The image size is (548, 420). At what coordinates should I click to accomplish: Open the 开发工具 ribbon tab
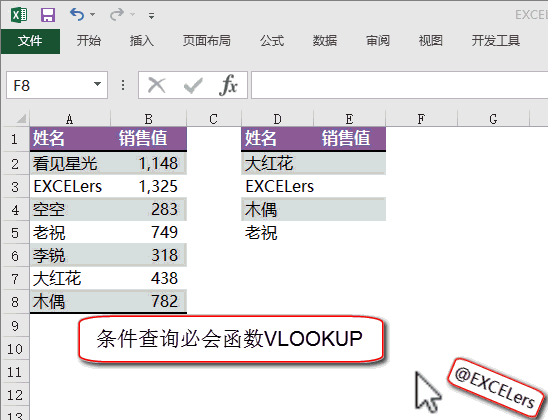[x=496, y=41]
